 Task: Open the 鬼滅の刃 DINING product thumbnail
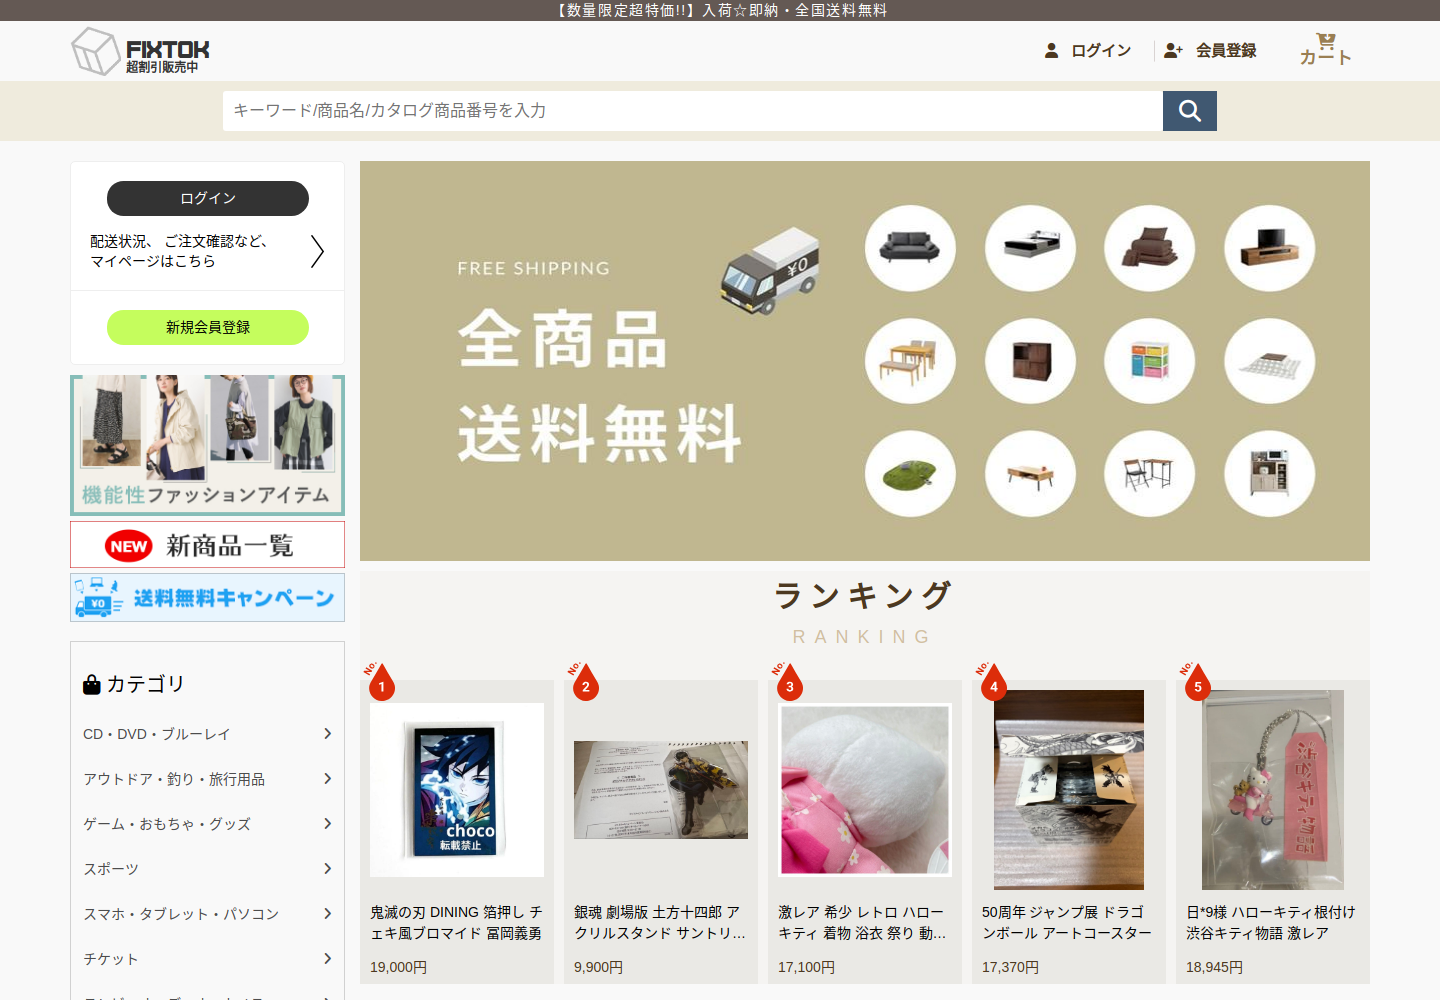457,790
